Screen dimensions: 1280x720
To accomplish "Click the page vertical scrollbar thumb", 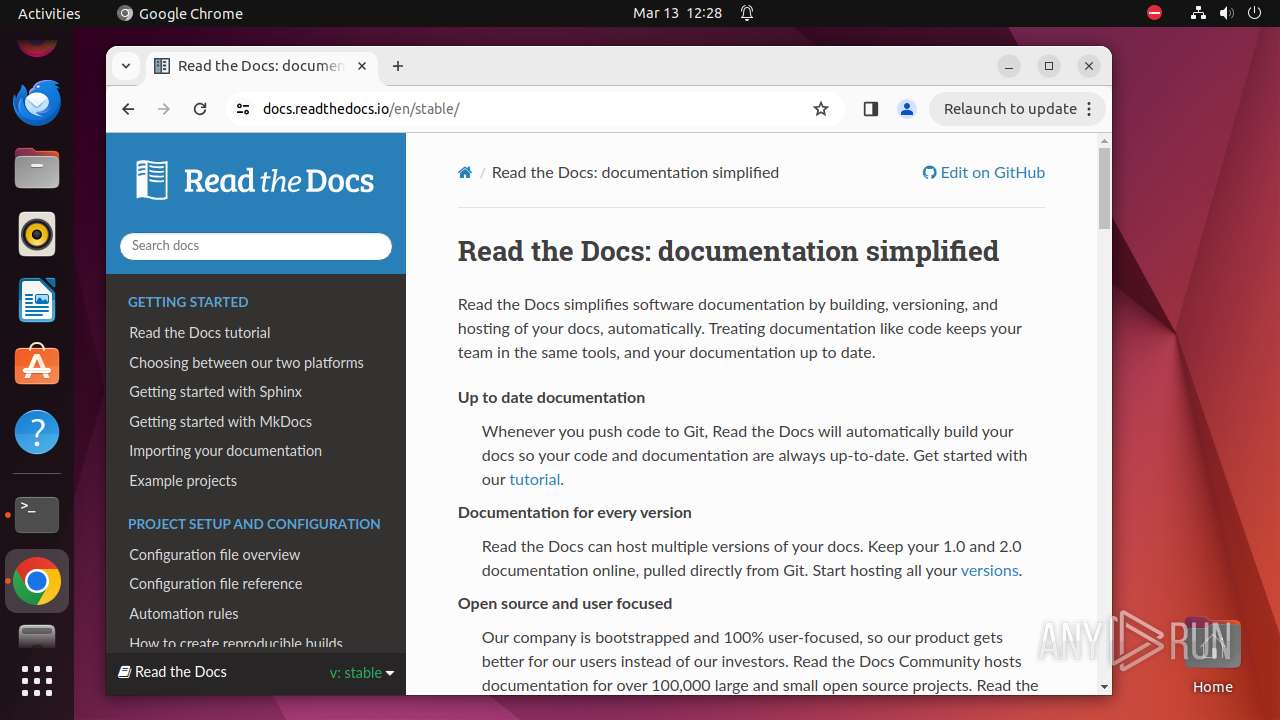I will (1104, 187).
